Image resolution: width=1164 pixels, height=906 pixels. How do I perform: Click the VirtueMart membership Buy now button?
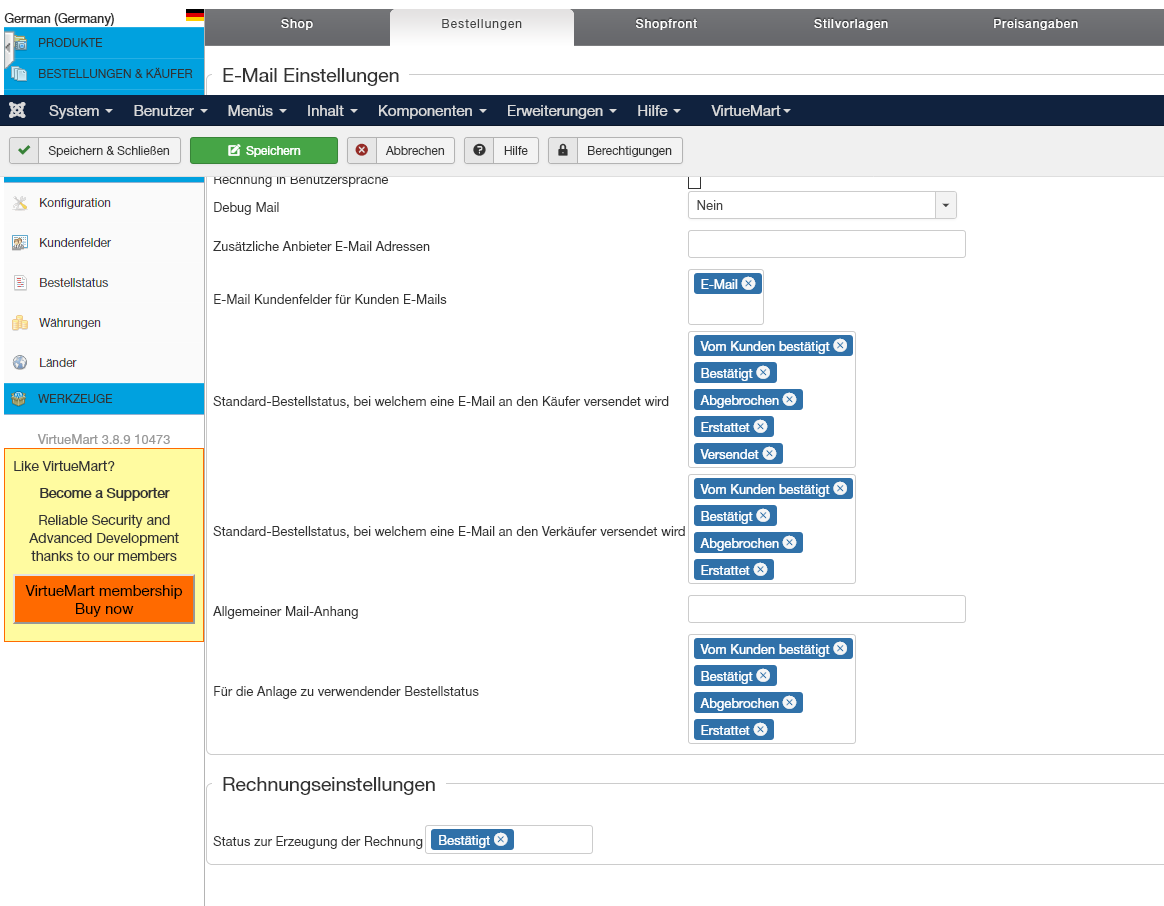(x=104, y=600)
